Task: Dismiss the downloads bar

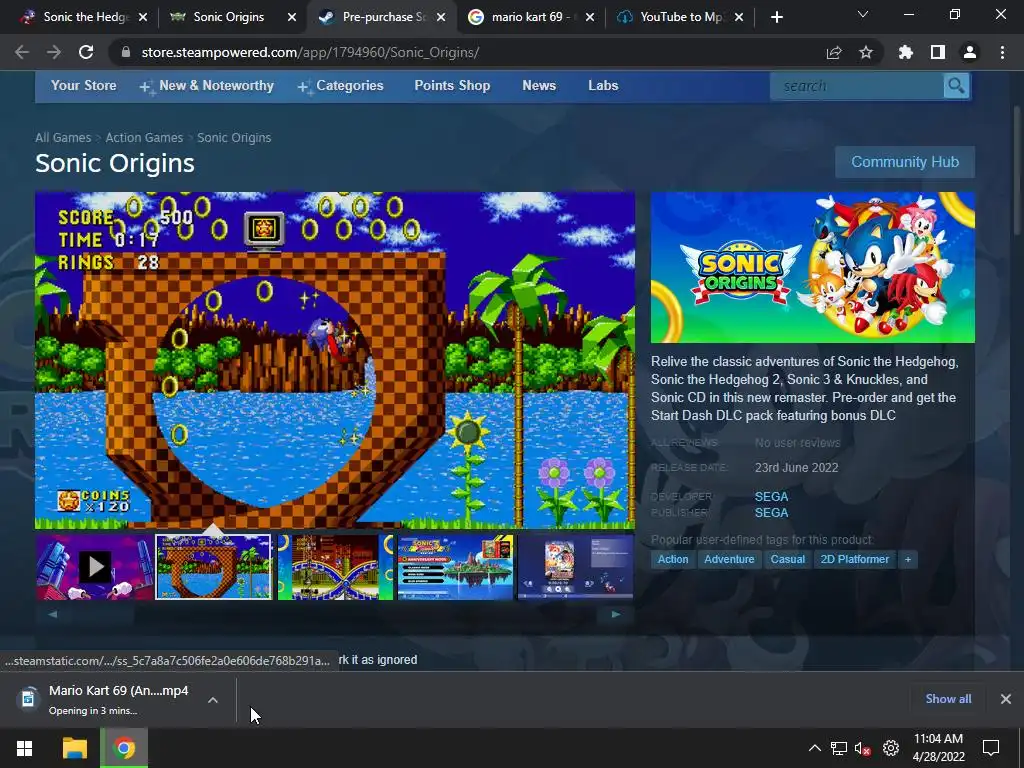Action: coord(1006,699)
